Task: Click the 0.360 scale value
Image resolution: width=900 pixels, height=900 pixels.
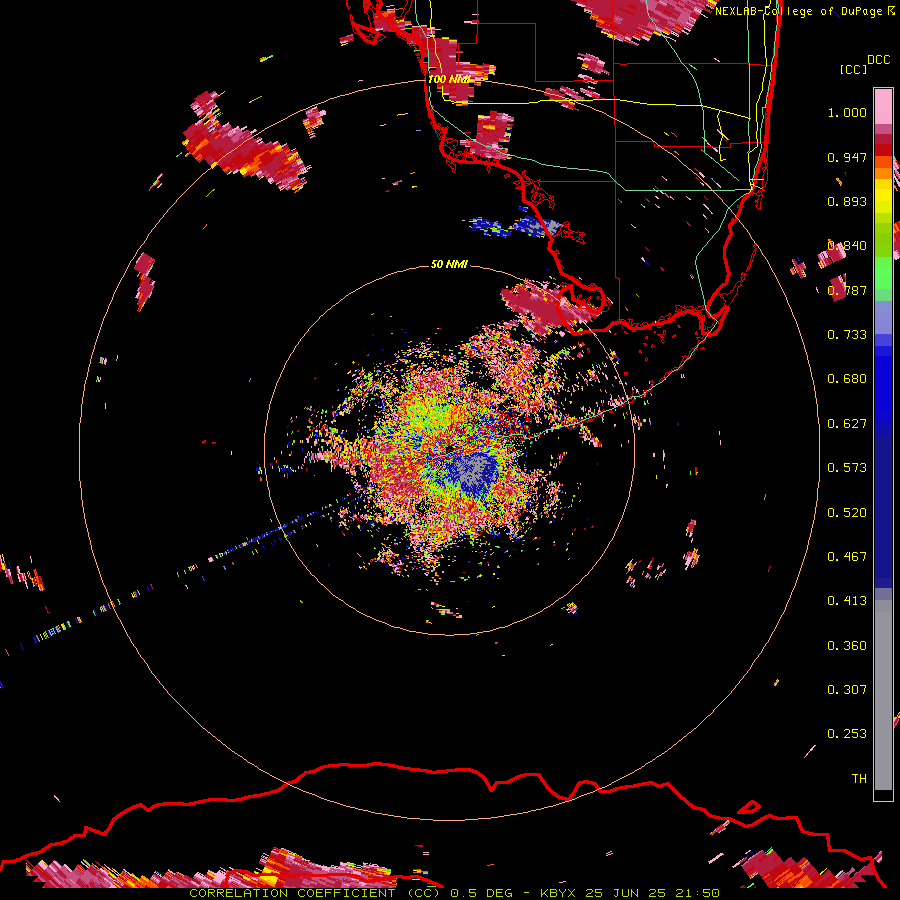Action: click(847, 646)
